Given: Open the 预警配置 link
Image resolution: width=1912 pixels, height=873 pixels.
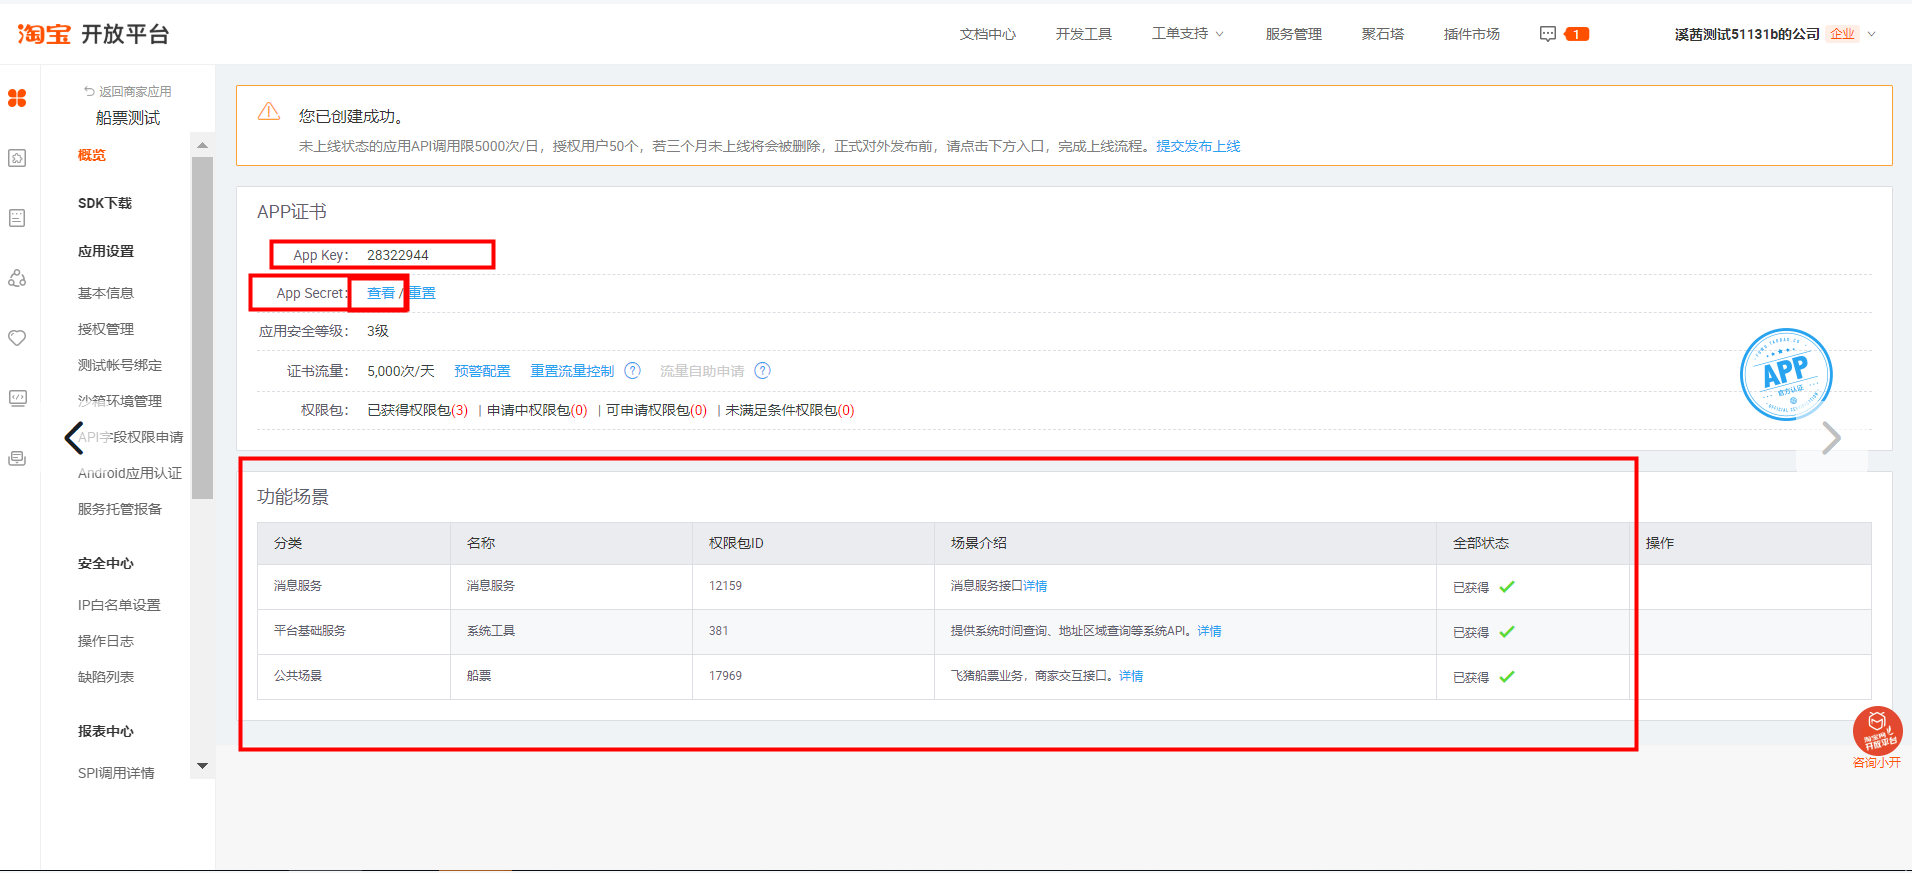Looking at the screenshot, I should point(482,371).
